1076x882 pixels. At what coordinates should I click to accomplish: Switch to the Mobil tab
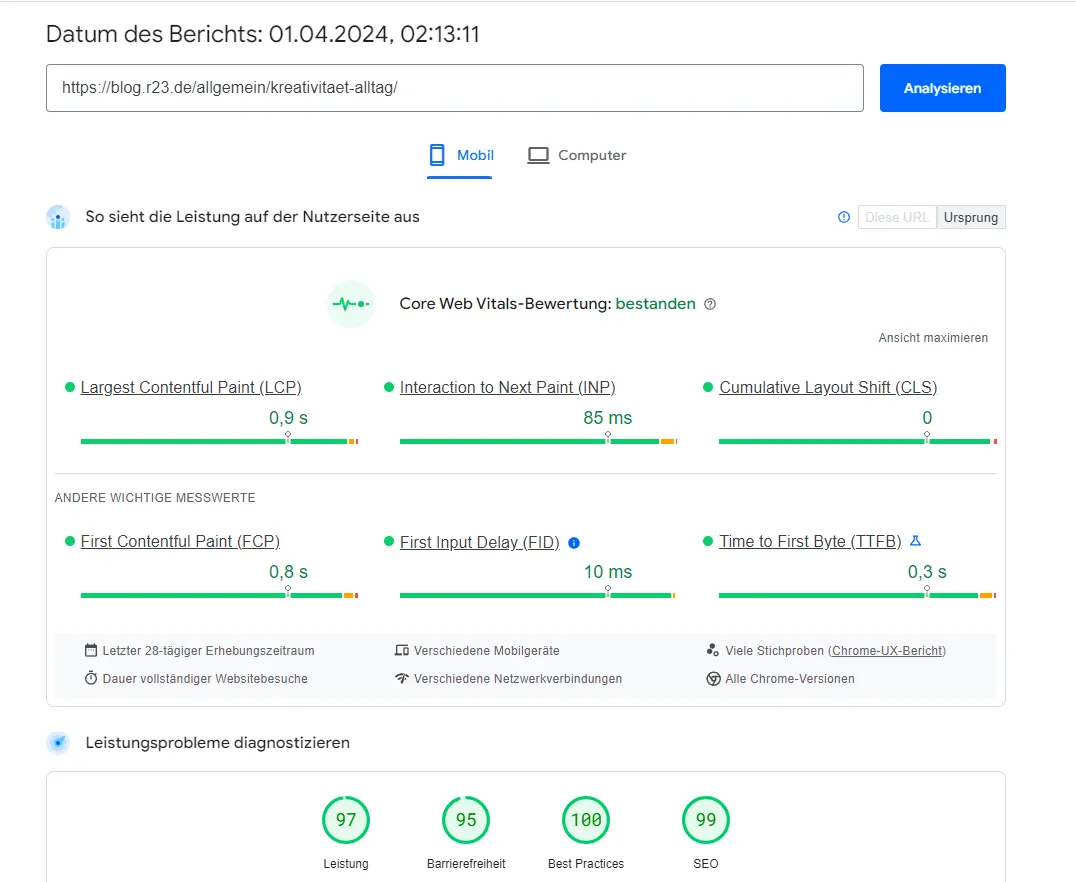point(460,156)
